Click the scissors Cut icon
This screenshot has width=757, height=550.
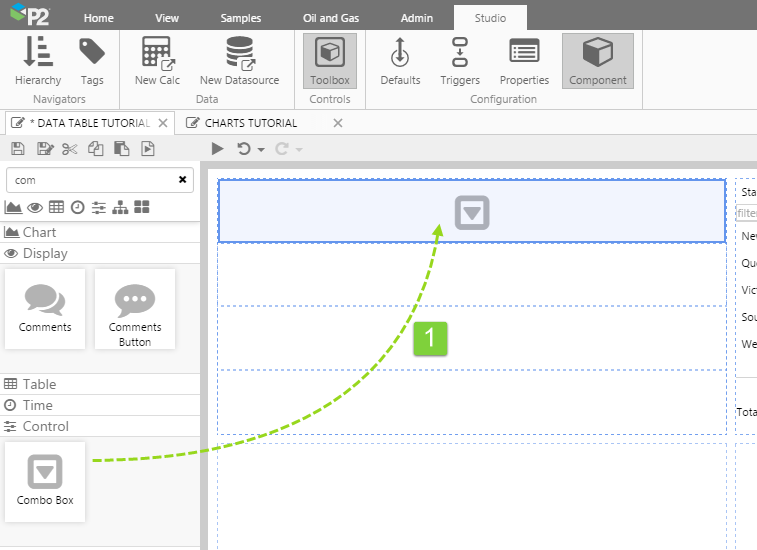69,149
